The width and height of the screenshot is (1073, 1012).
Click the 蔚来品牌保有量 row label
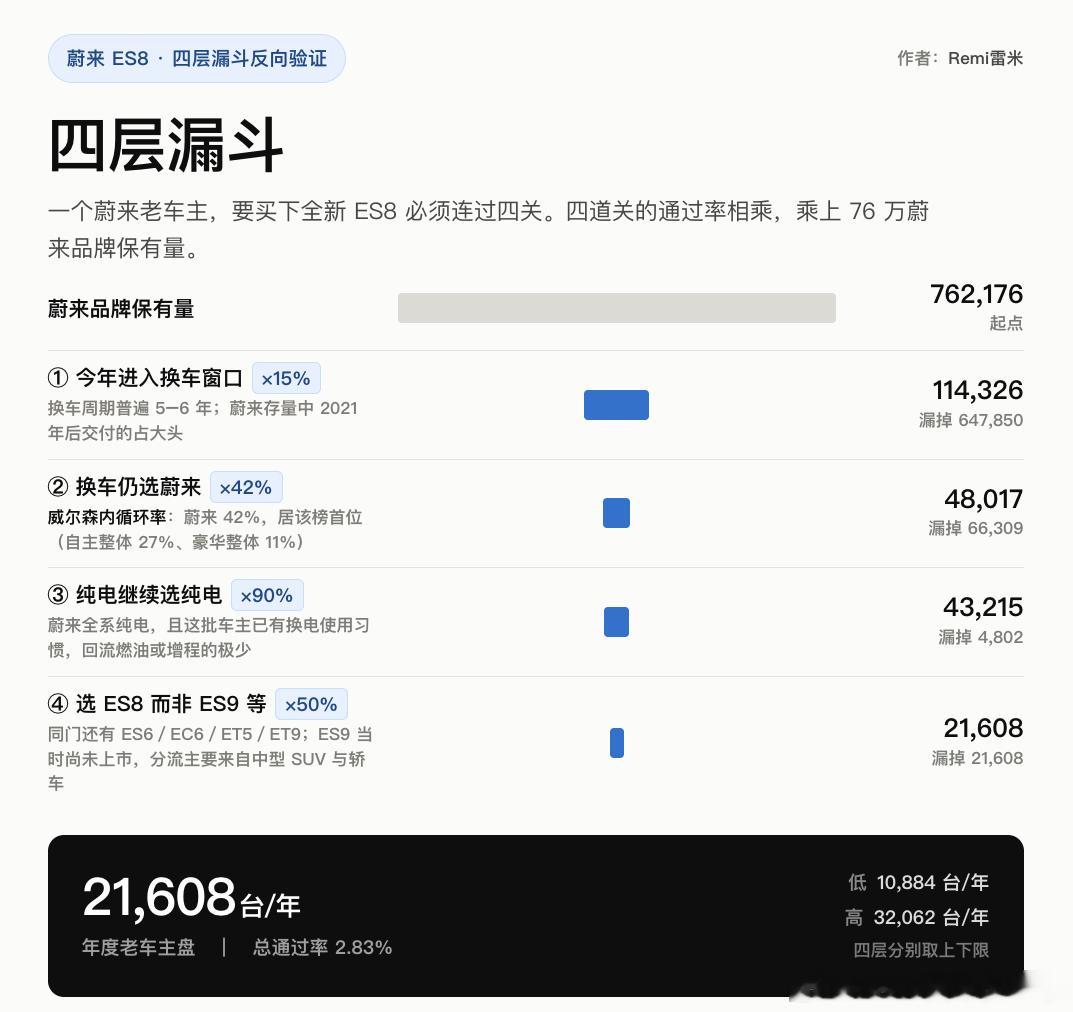(x=121, y=309)
